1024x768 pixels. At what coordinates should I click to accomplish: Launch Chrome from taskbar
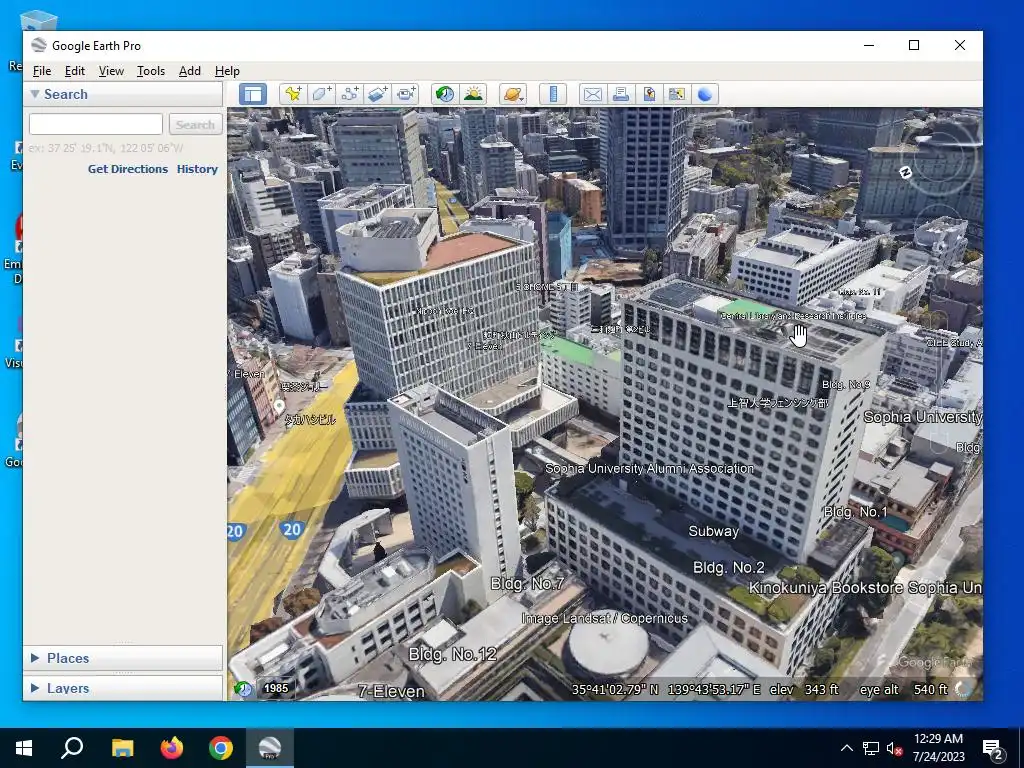(221, 748)
